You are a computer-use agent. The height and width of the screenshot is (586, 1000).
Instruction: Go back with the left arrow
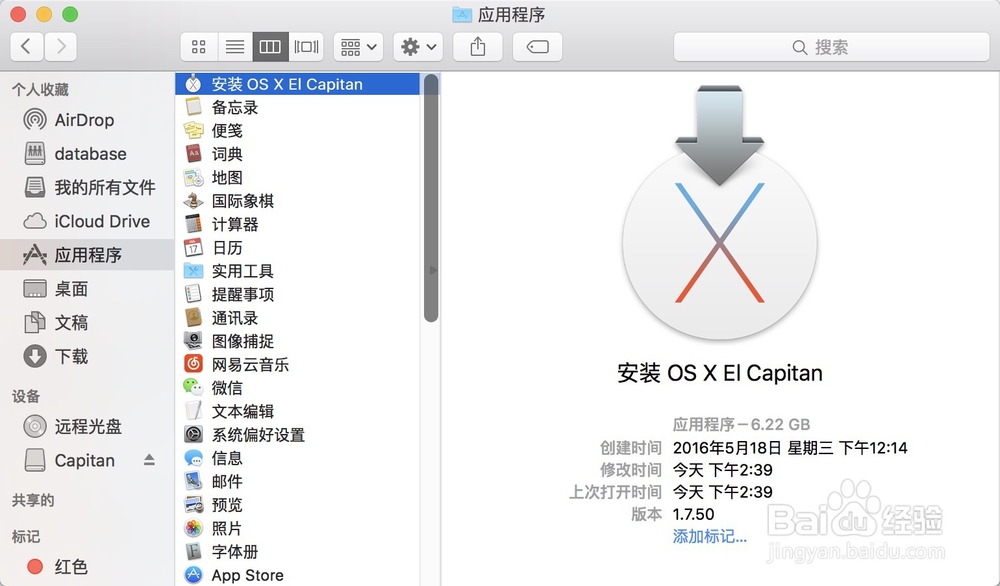27,47
